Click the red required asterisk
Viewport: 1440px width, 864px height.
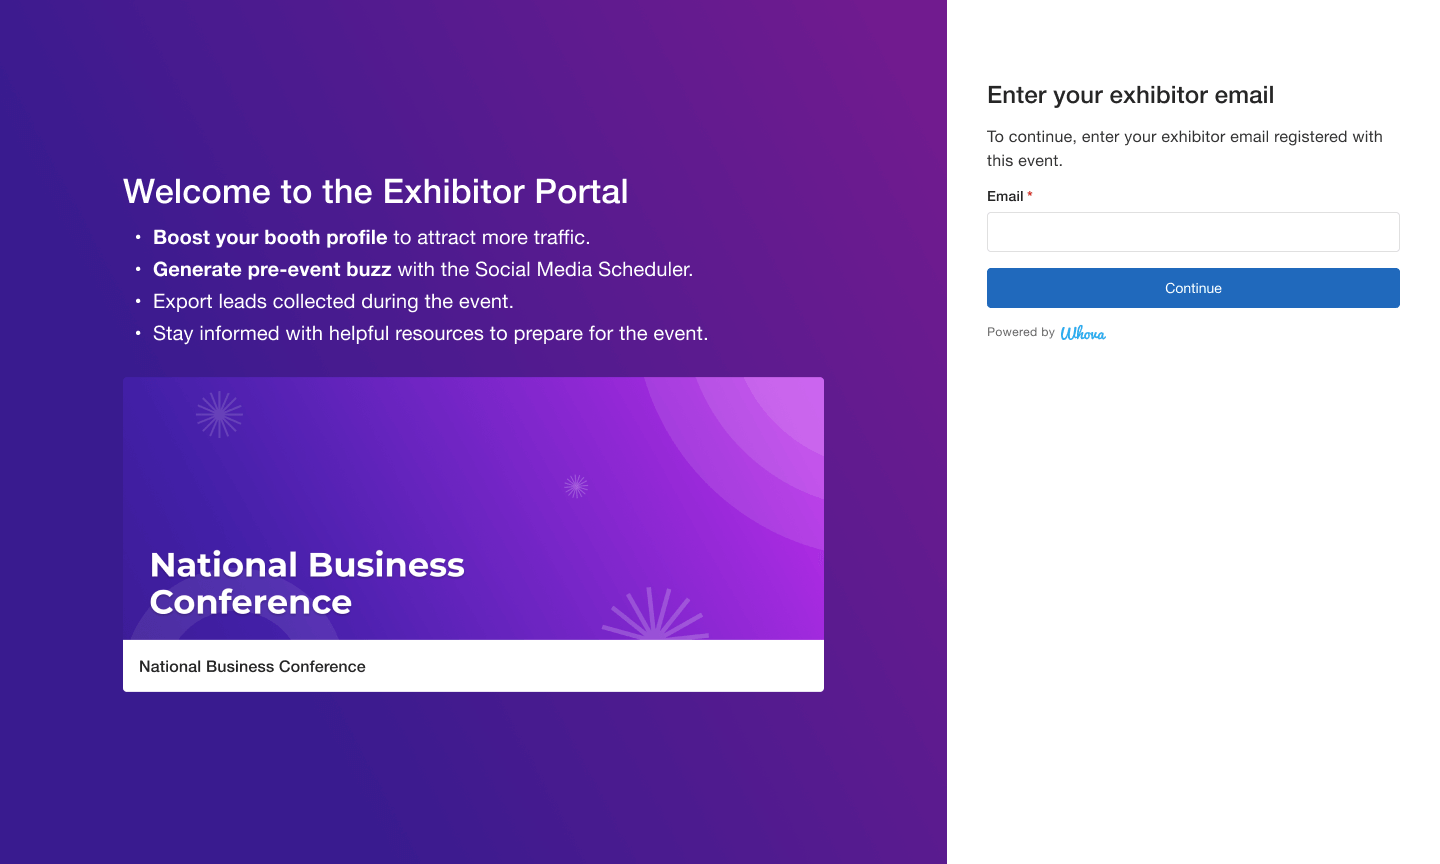point(1030,195)
